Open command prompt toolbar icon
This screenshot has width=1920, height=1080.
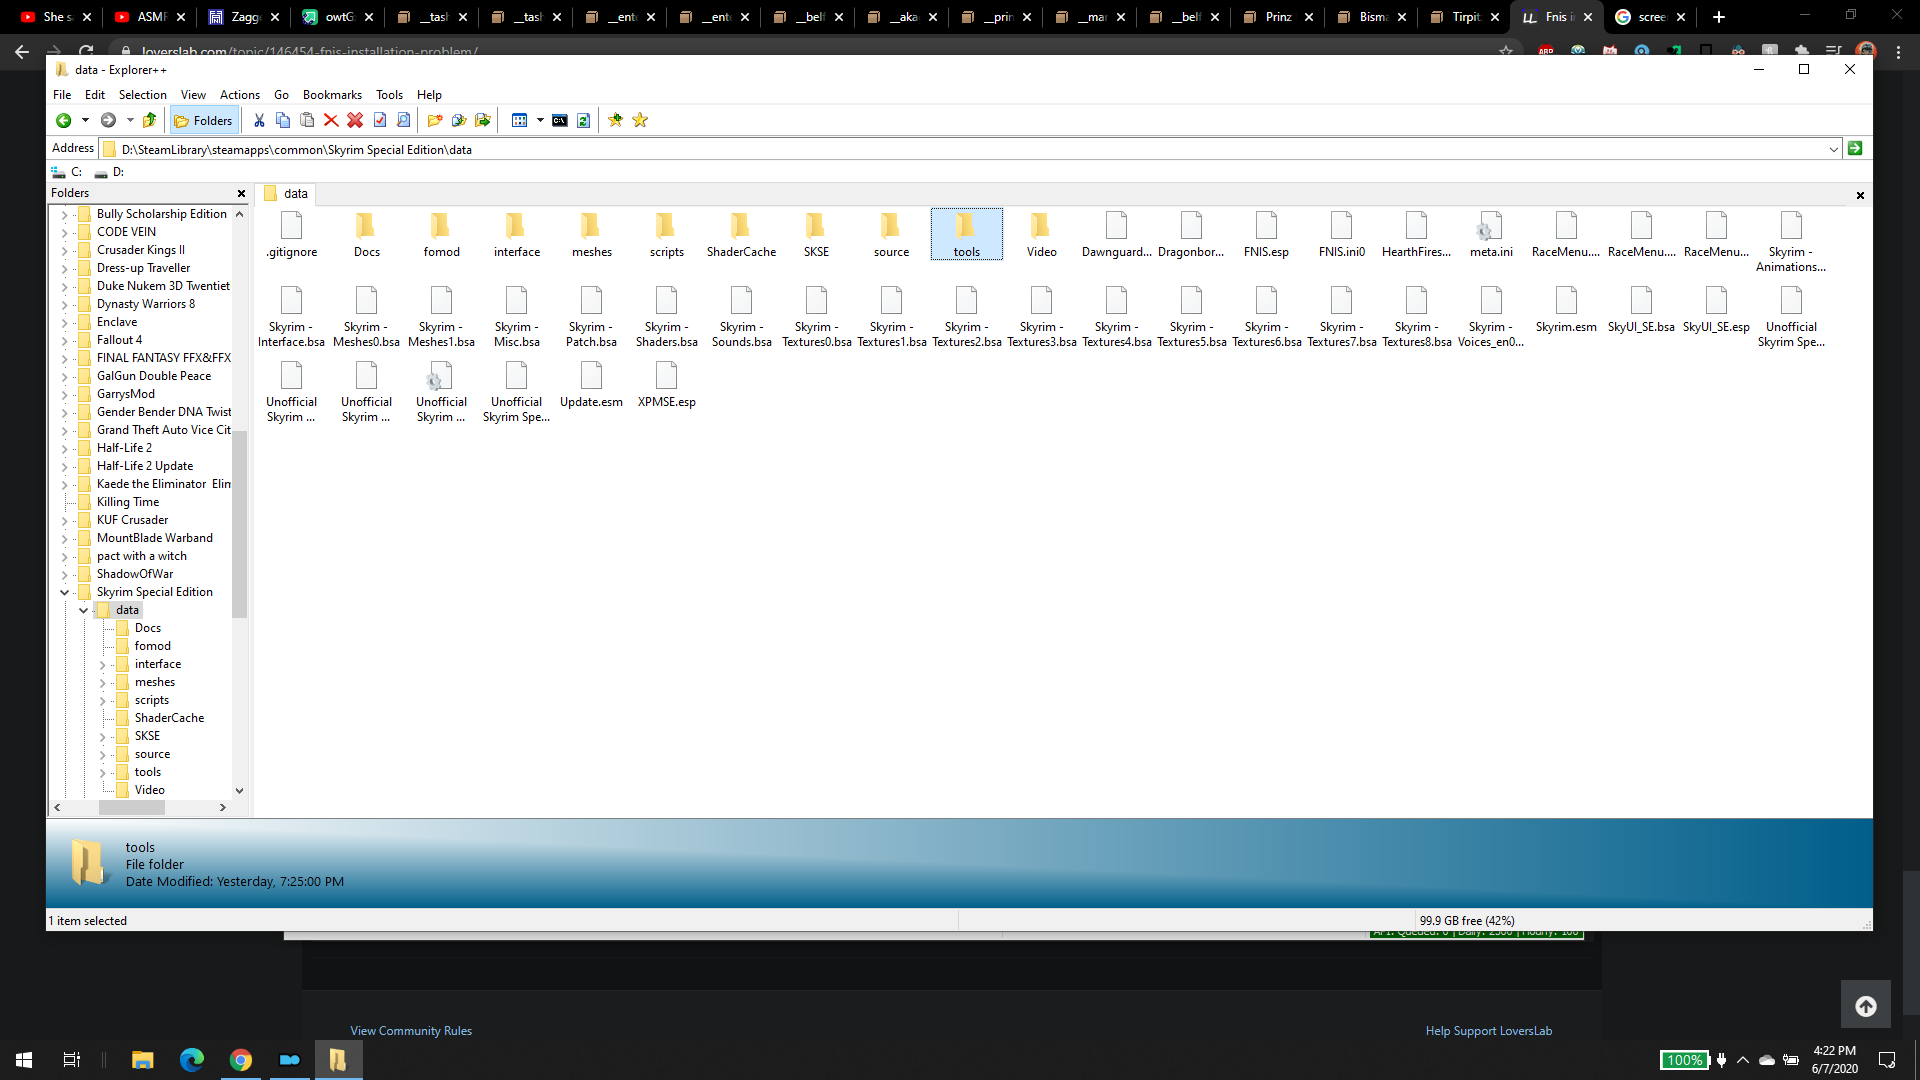(x=560, y=121)
